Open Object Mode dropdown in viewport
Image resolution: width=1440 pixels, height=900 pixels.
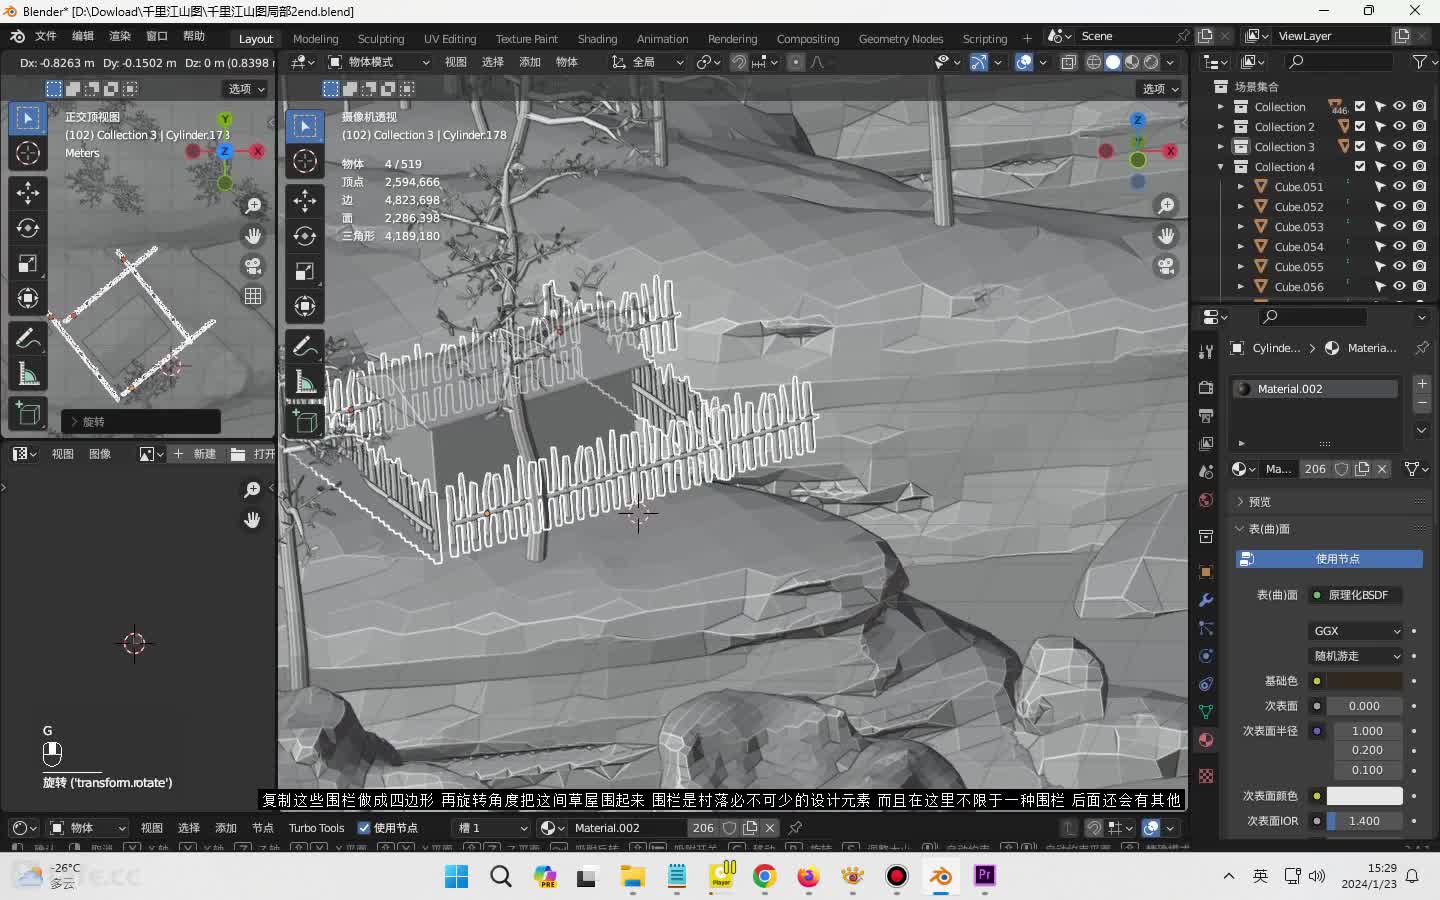(379, 62)
